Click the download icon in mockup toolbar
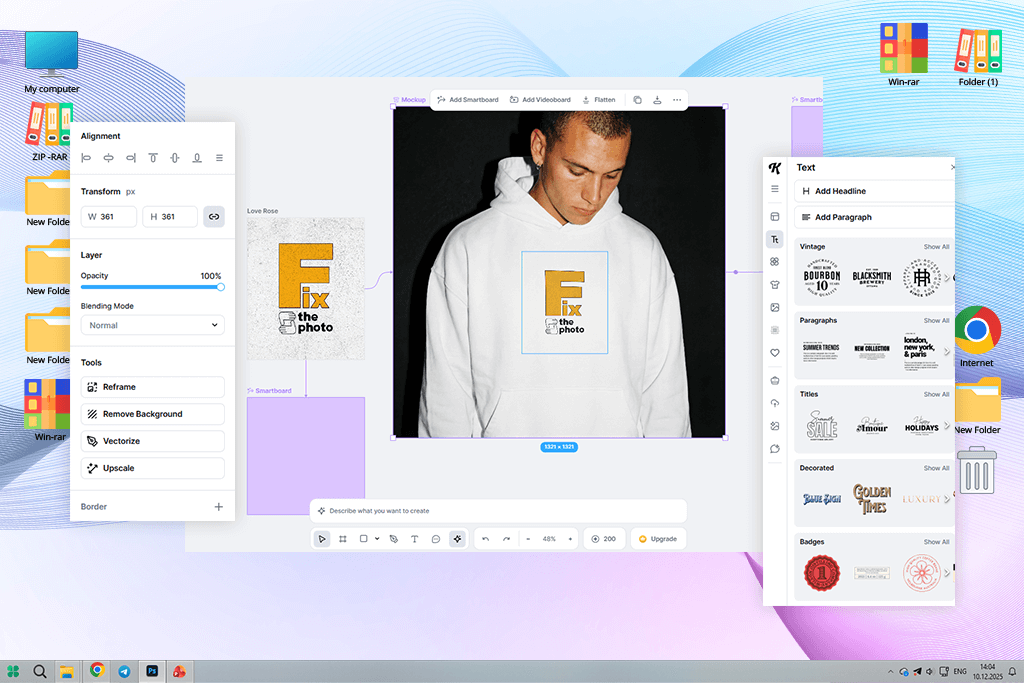1024x683 pixels. point(657,100)
